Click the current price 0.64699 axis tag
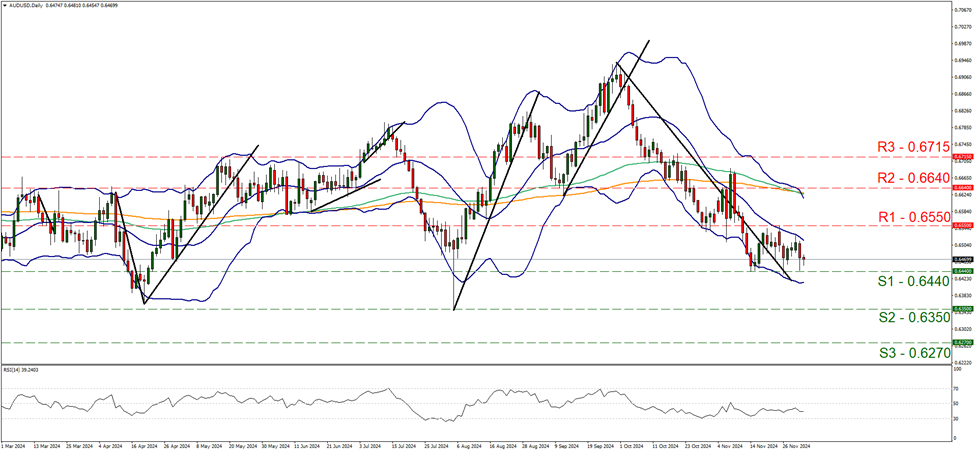Image resolution: width=975 pixels, height=452 pixels. coord(961,259)
